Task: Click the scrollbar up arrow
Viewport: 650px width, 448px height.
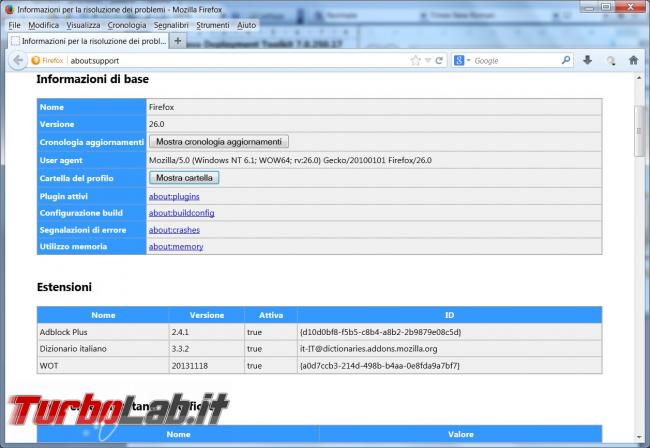Action: (639, 78)
